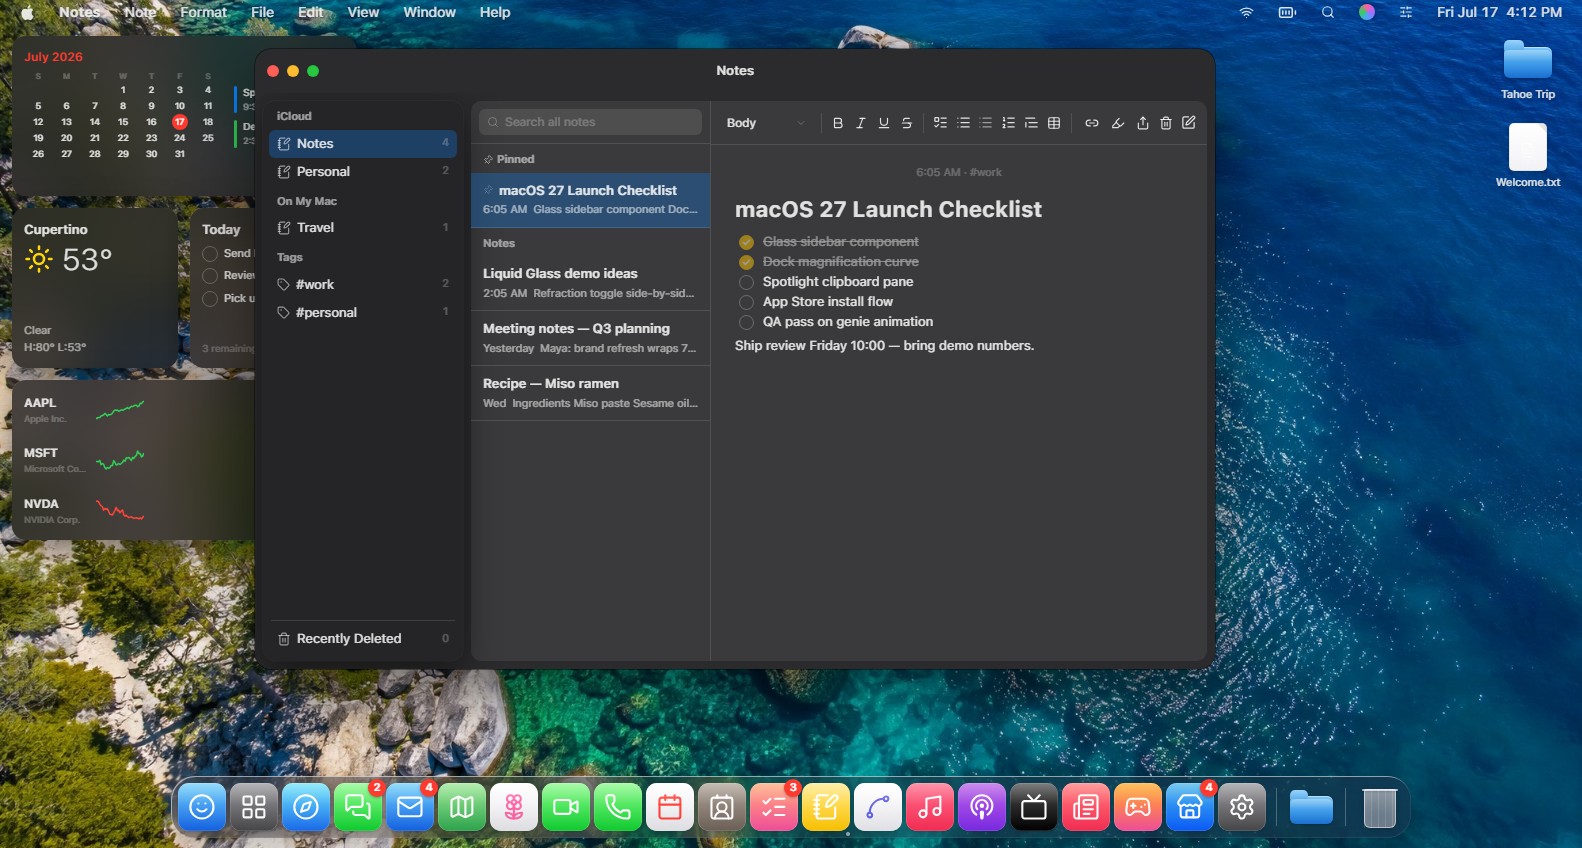Open Spotlight search in the menu bar
The image size is (1582, 848).
[1328, 12]
